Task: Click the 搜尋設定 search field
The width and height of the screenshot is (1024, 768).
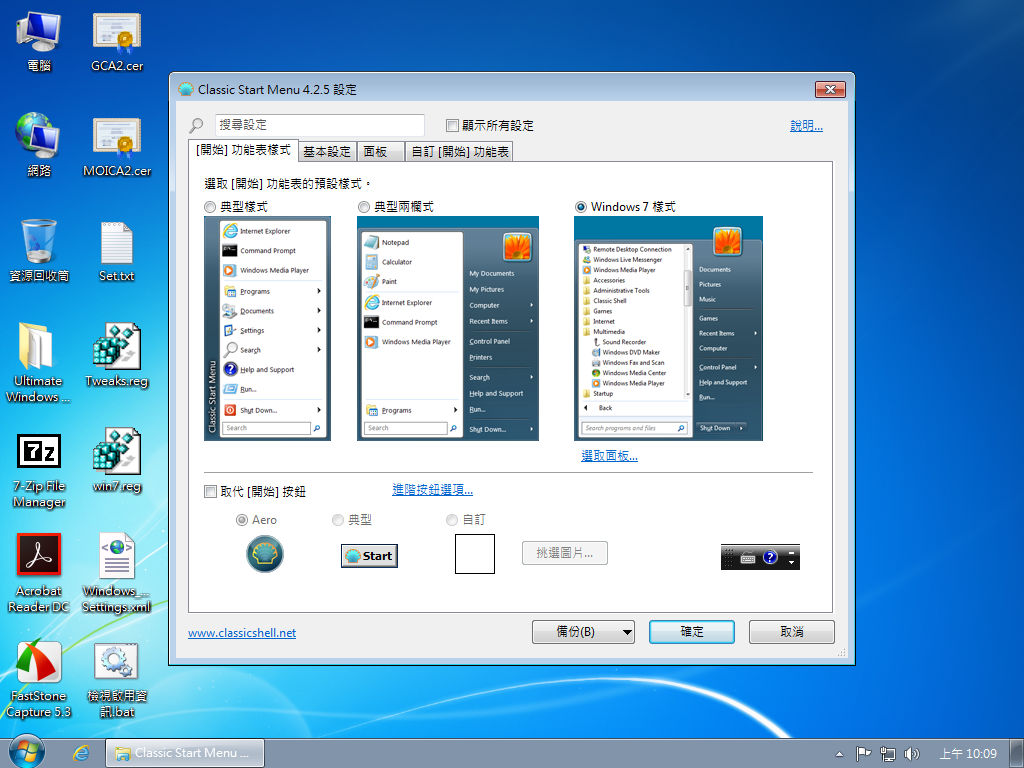Action: 319,125
